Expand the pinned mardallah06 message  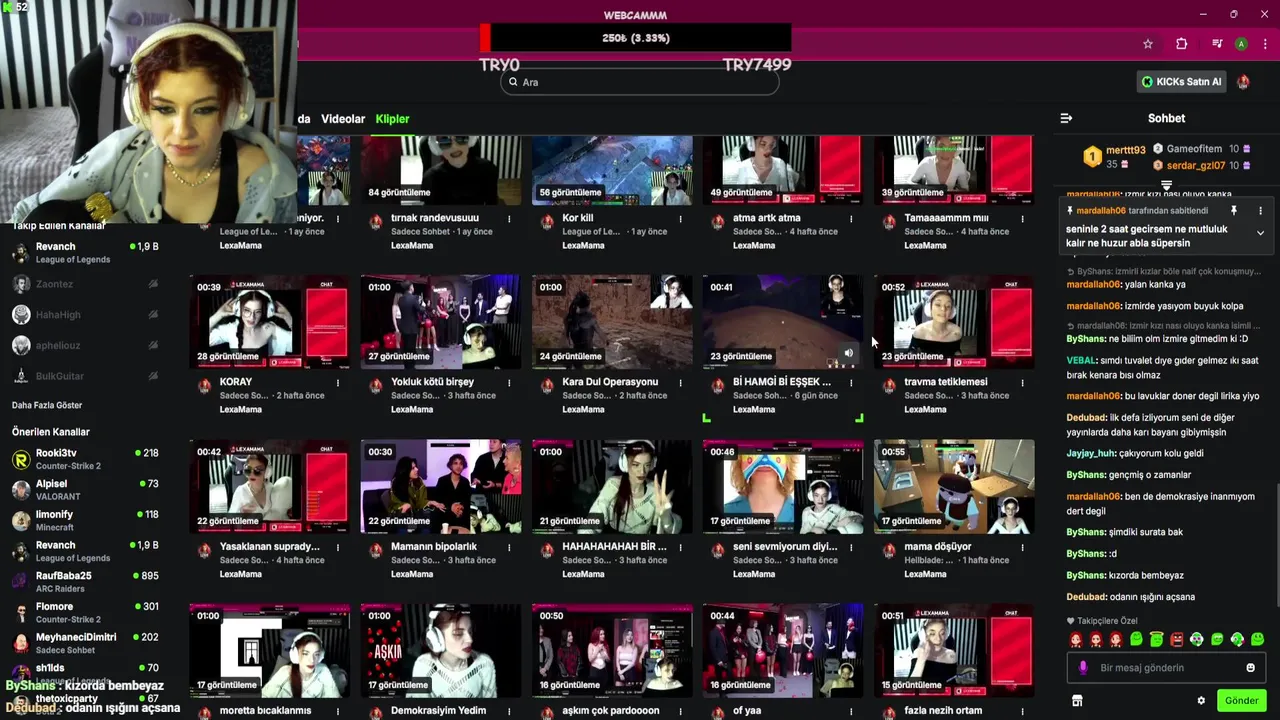coord(1260,233)
